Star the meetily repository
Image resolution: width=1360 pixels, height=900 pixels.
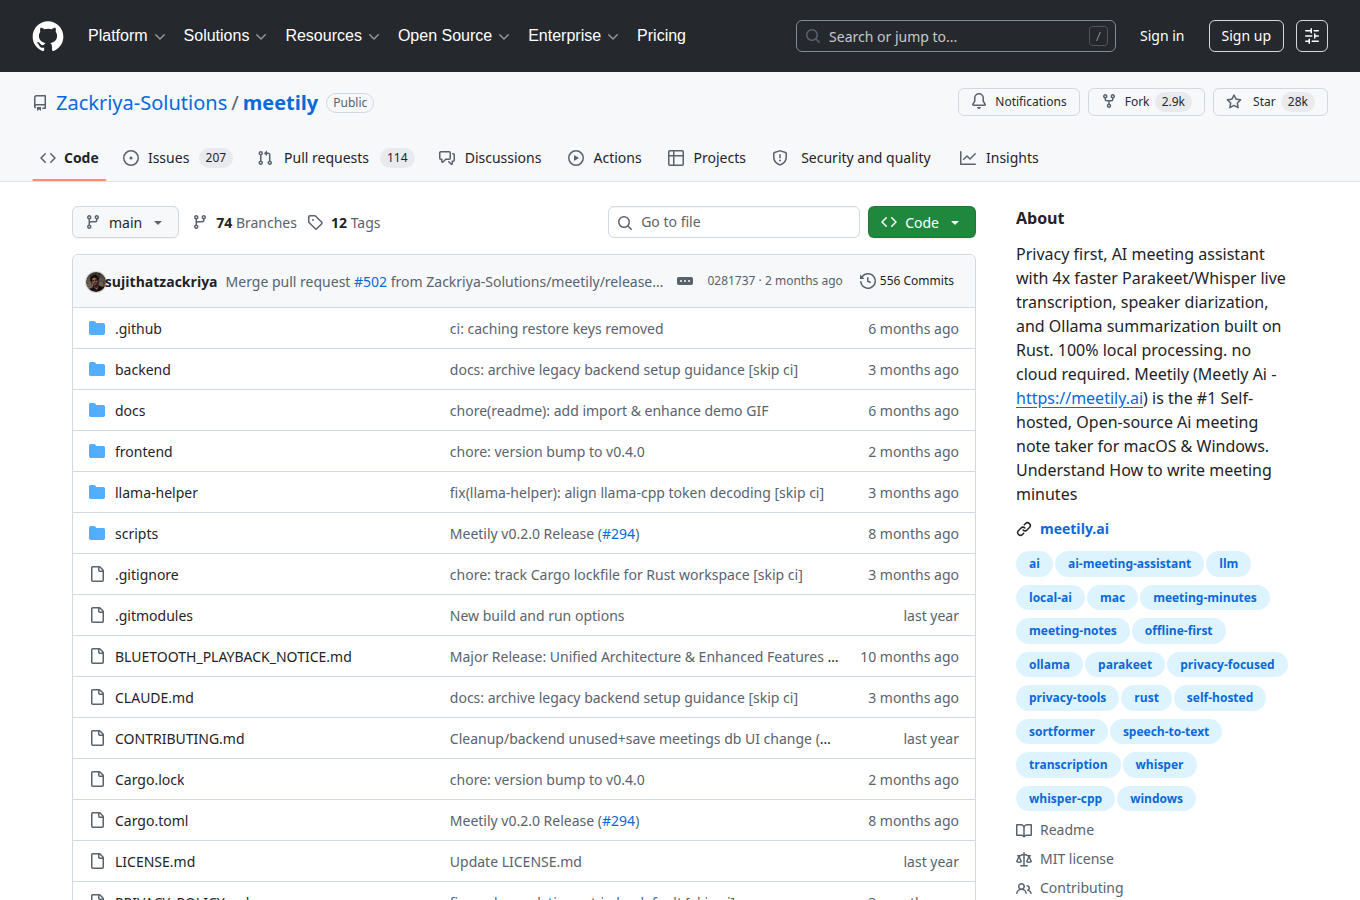pyautogui.click(x=1270, y=102)
